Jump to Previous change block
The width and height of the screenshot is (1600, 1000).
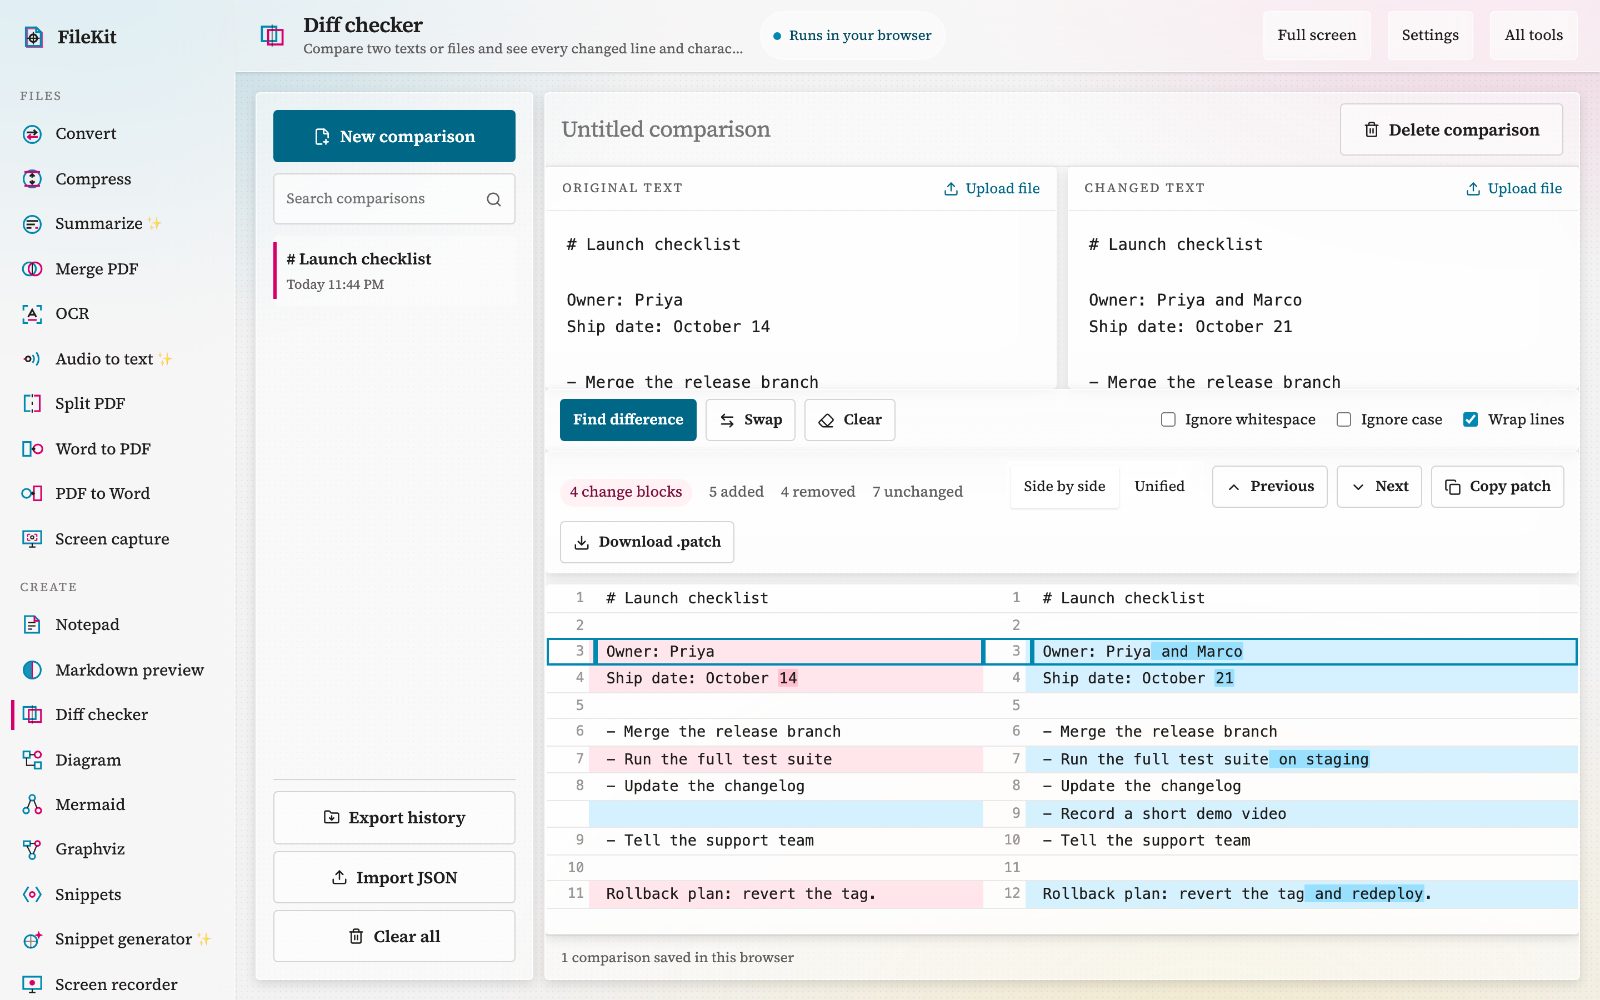tap(1270, 487)
